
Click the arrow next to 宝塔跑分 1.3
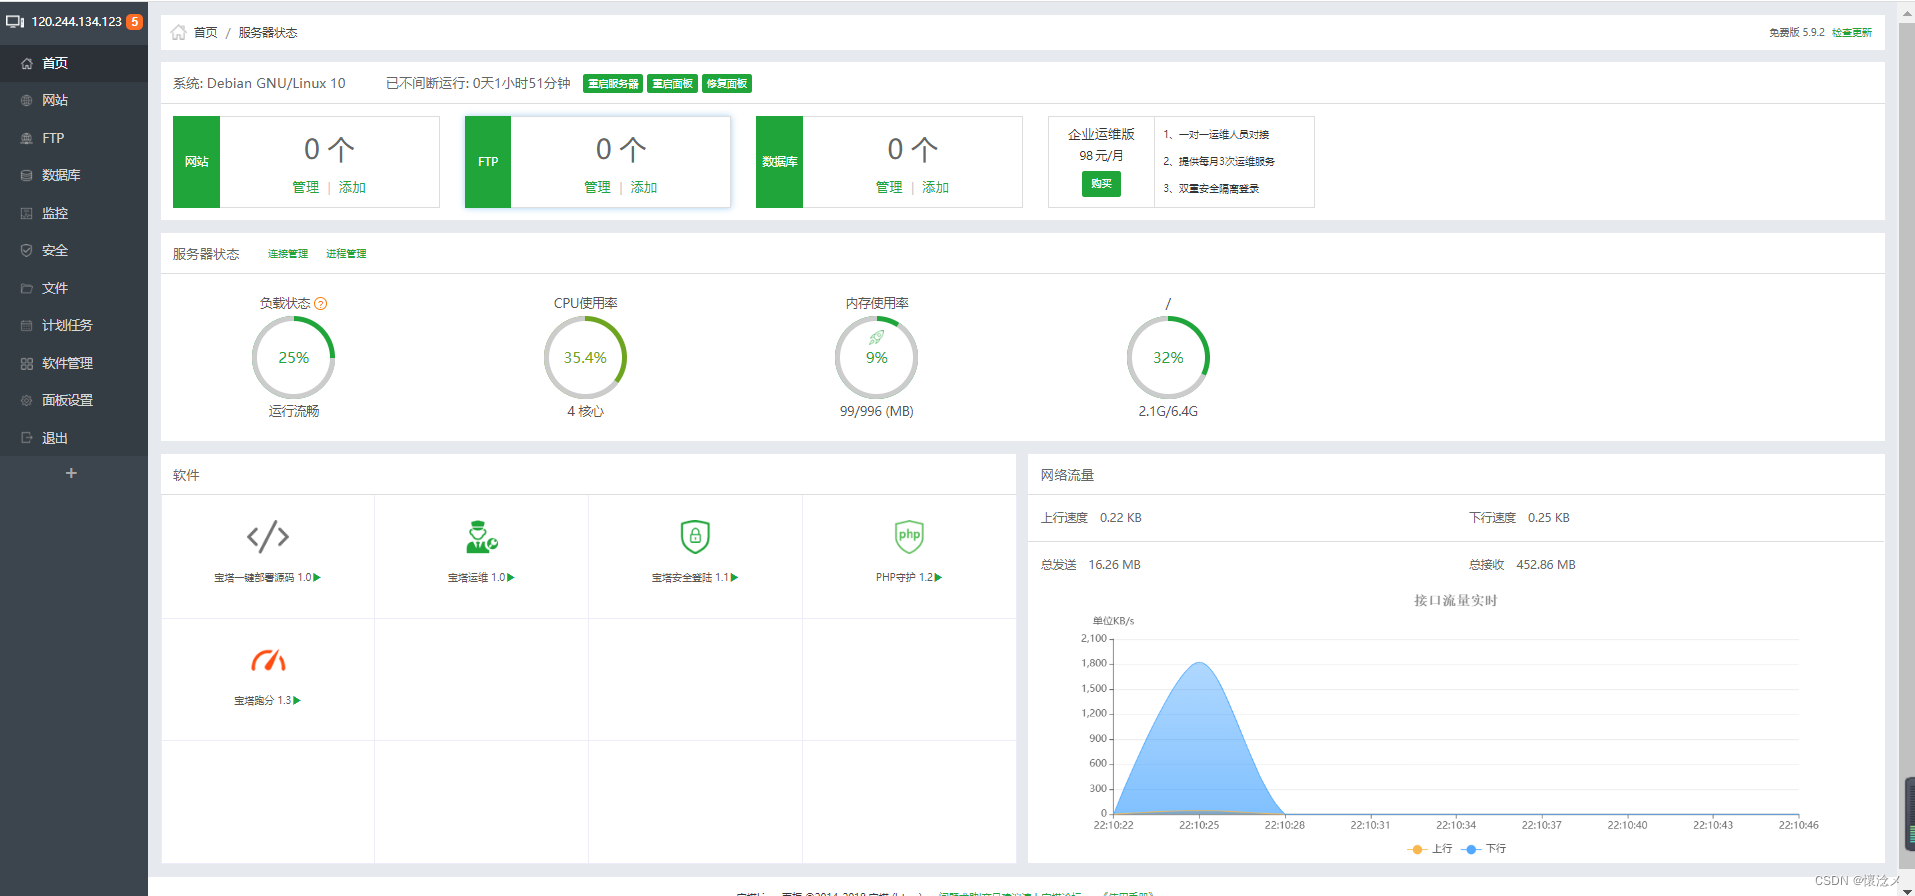point(297,701)
